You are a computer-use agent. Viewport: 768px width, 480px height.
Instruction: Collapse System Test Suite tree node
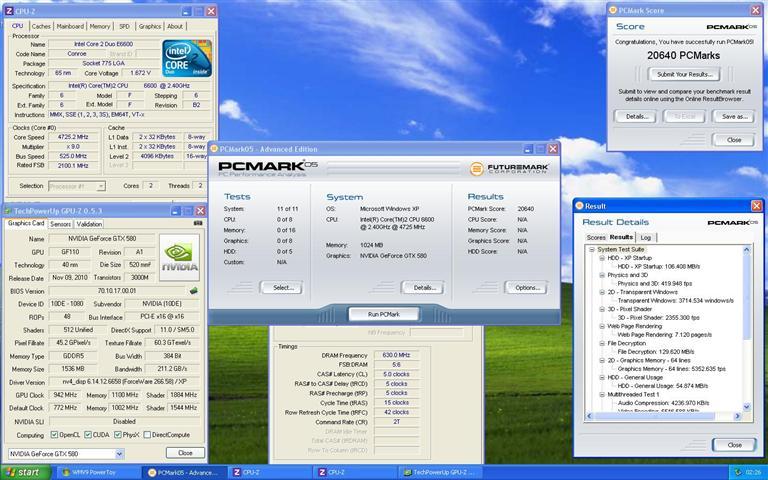[591, 250]
